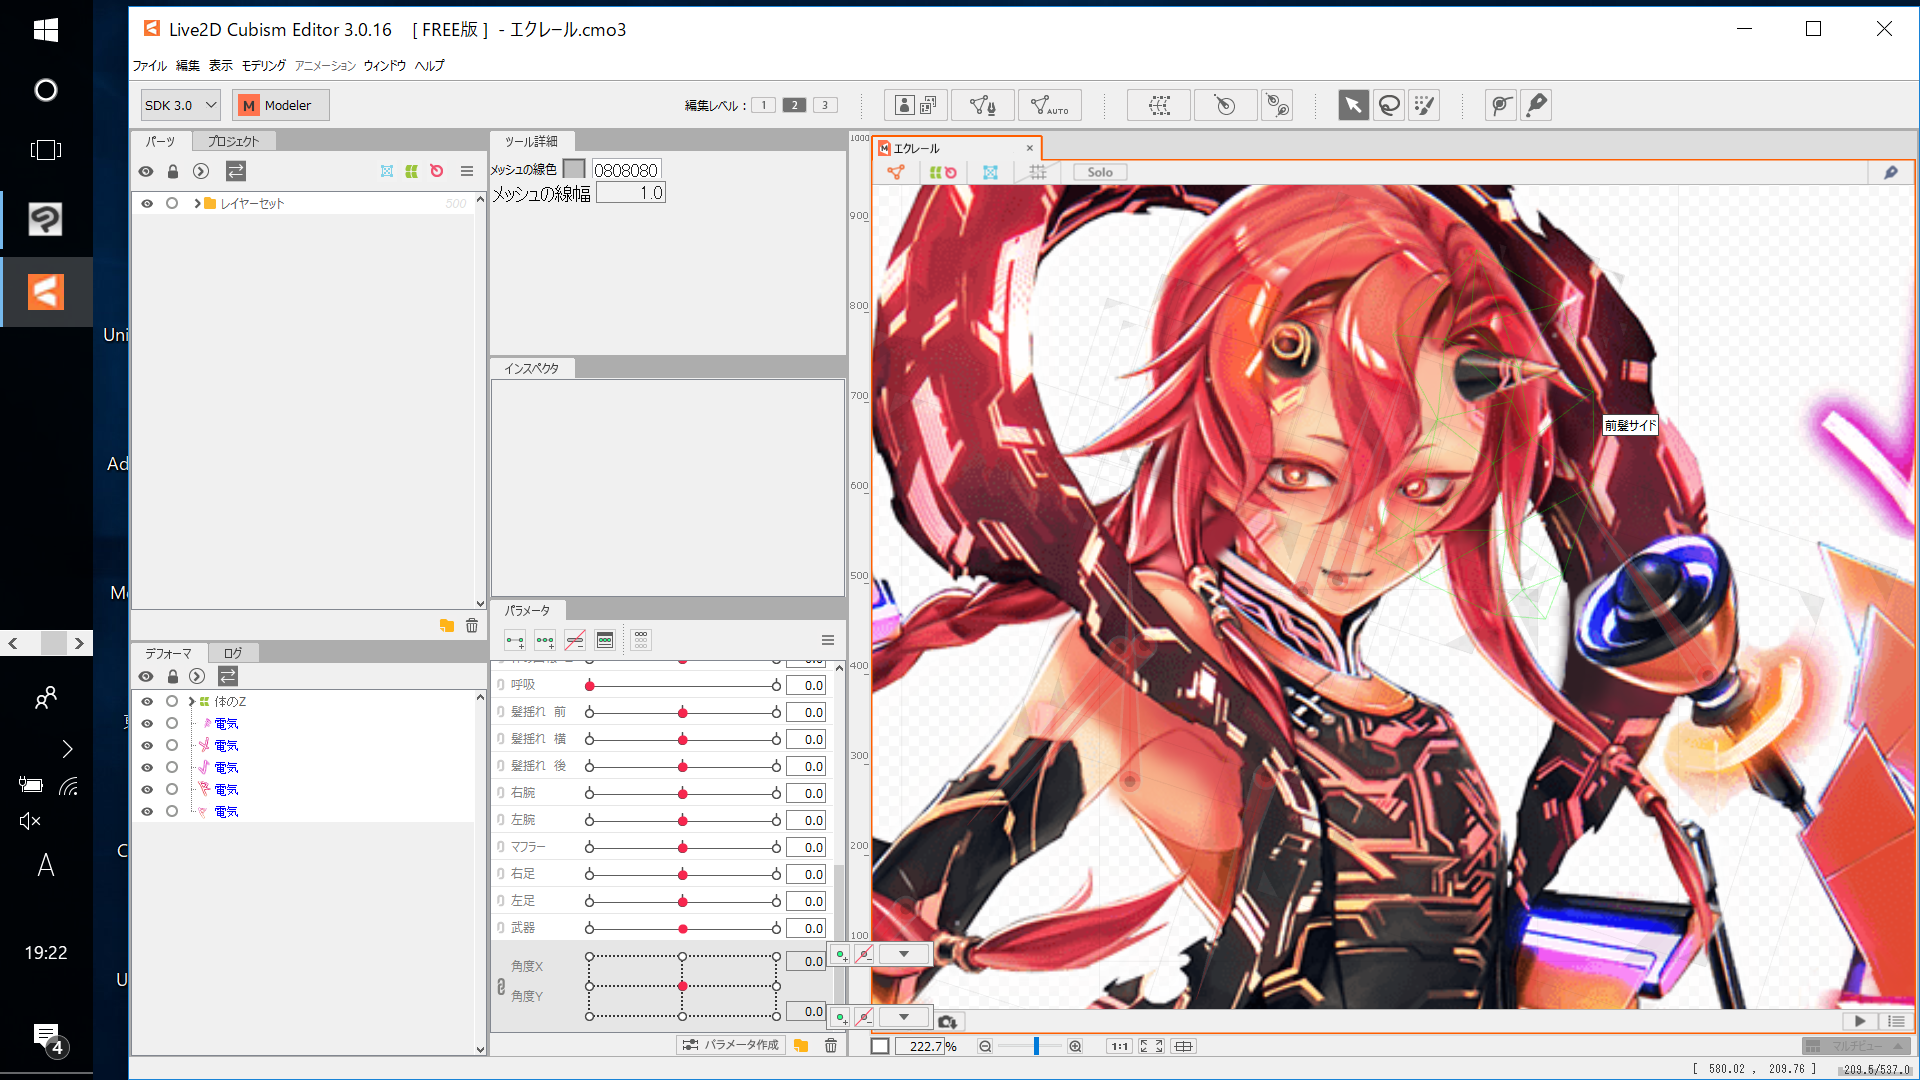1920x1080 pixels.
Task: Toggle visibility of レイヤーセット part
Action: tap(147, 203)
